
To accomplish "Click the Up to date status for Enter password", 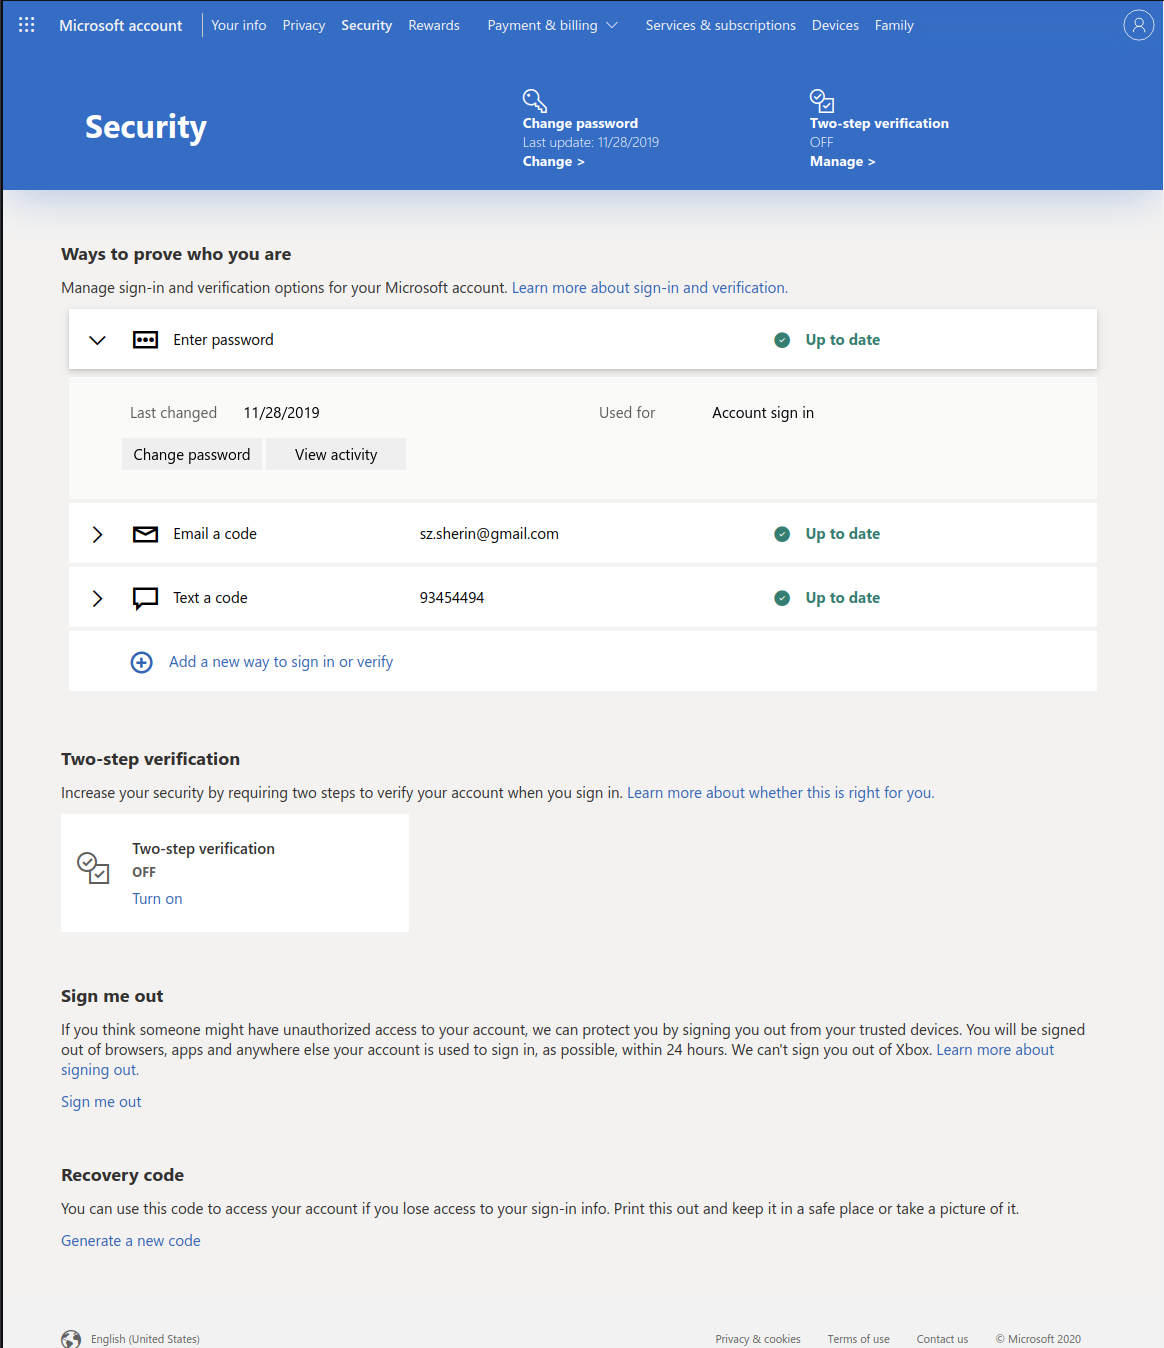I will pyautogui.click(x=843, y=340).
